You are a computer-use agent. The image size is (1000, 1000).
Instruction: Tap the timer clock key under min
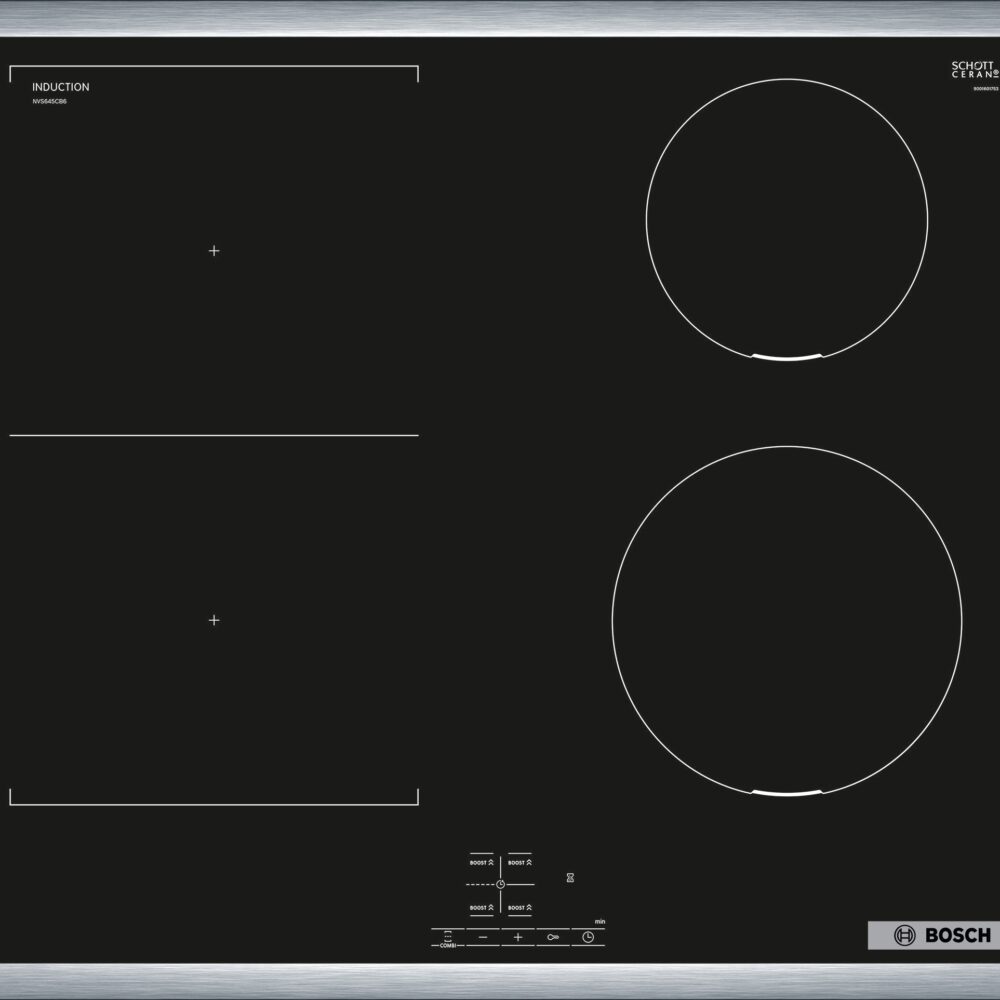(x=588, y=937)
